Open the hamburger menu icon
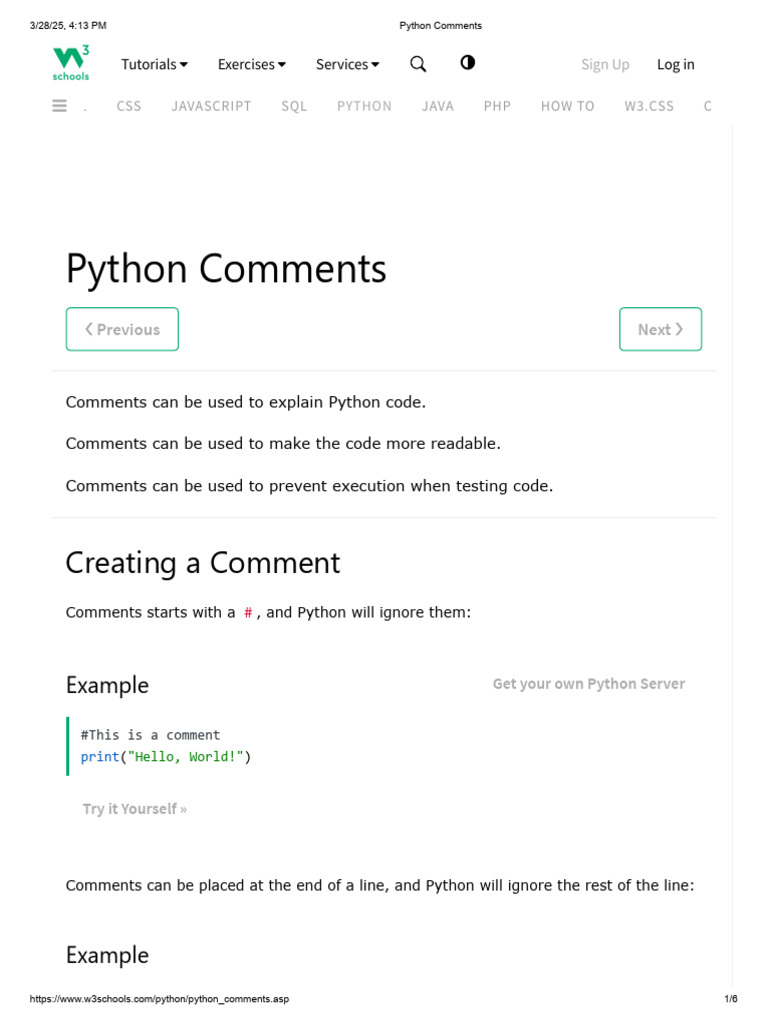Screen dimensions: 768x1024 pyautogui.click(x=60, y=105)
